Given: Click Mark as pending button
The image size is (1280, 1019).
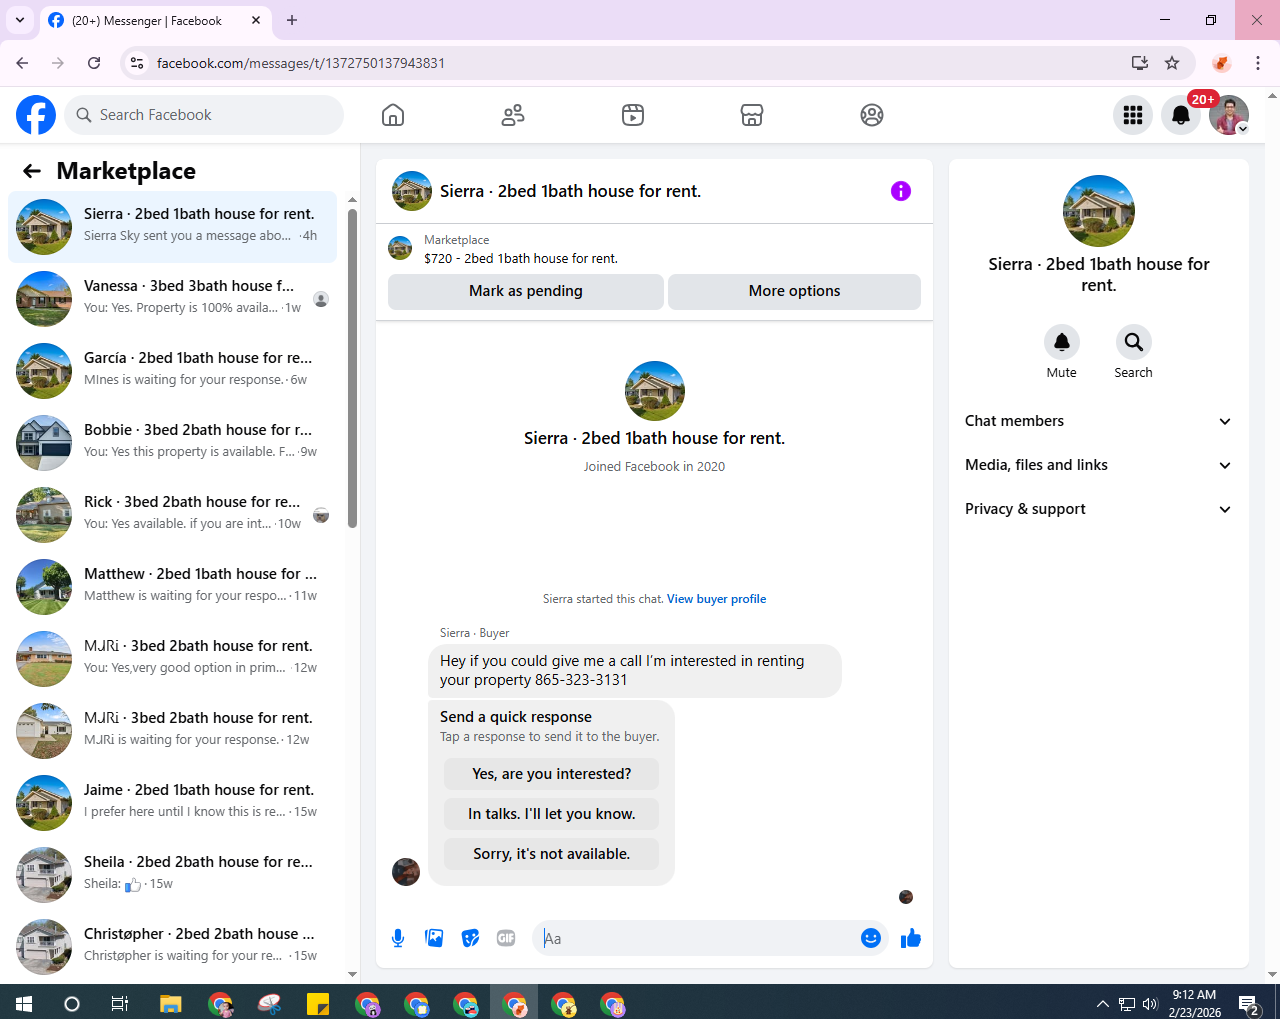Looking at the screenshot, I should (526, 291).
